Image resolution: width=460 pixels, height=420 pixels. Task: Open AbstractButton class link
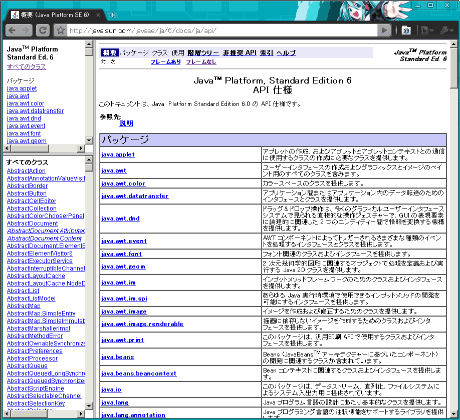pos(27,193)
